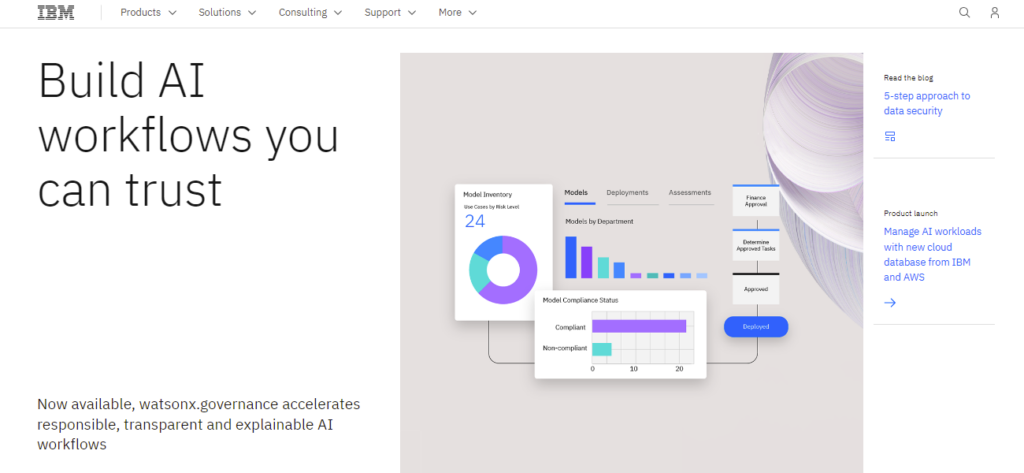
Task: Click the Deployed button in illustration
Action: click(x=756, y=327)
